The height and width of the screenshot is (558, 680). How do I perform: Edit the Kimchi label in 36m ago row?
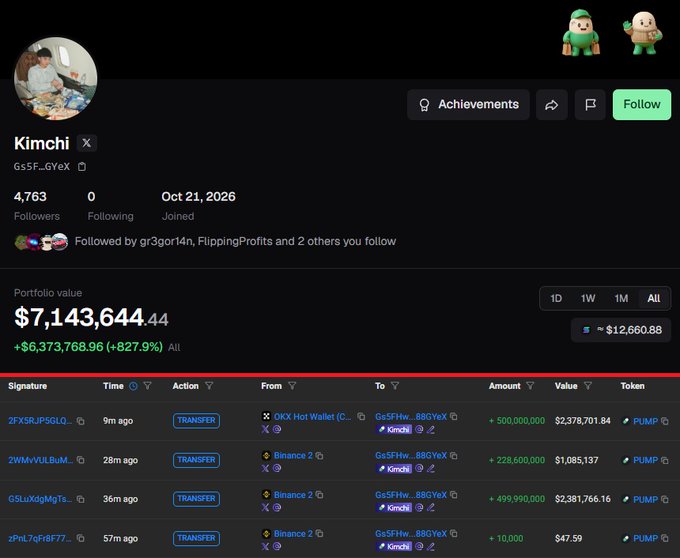click(431, 508)
